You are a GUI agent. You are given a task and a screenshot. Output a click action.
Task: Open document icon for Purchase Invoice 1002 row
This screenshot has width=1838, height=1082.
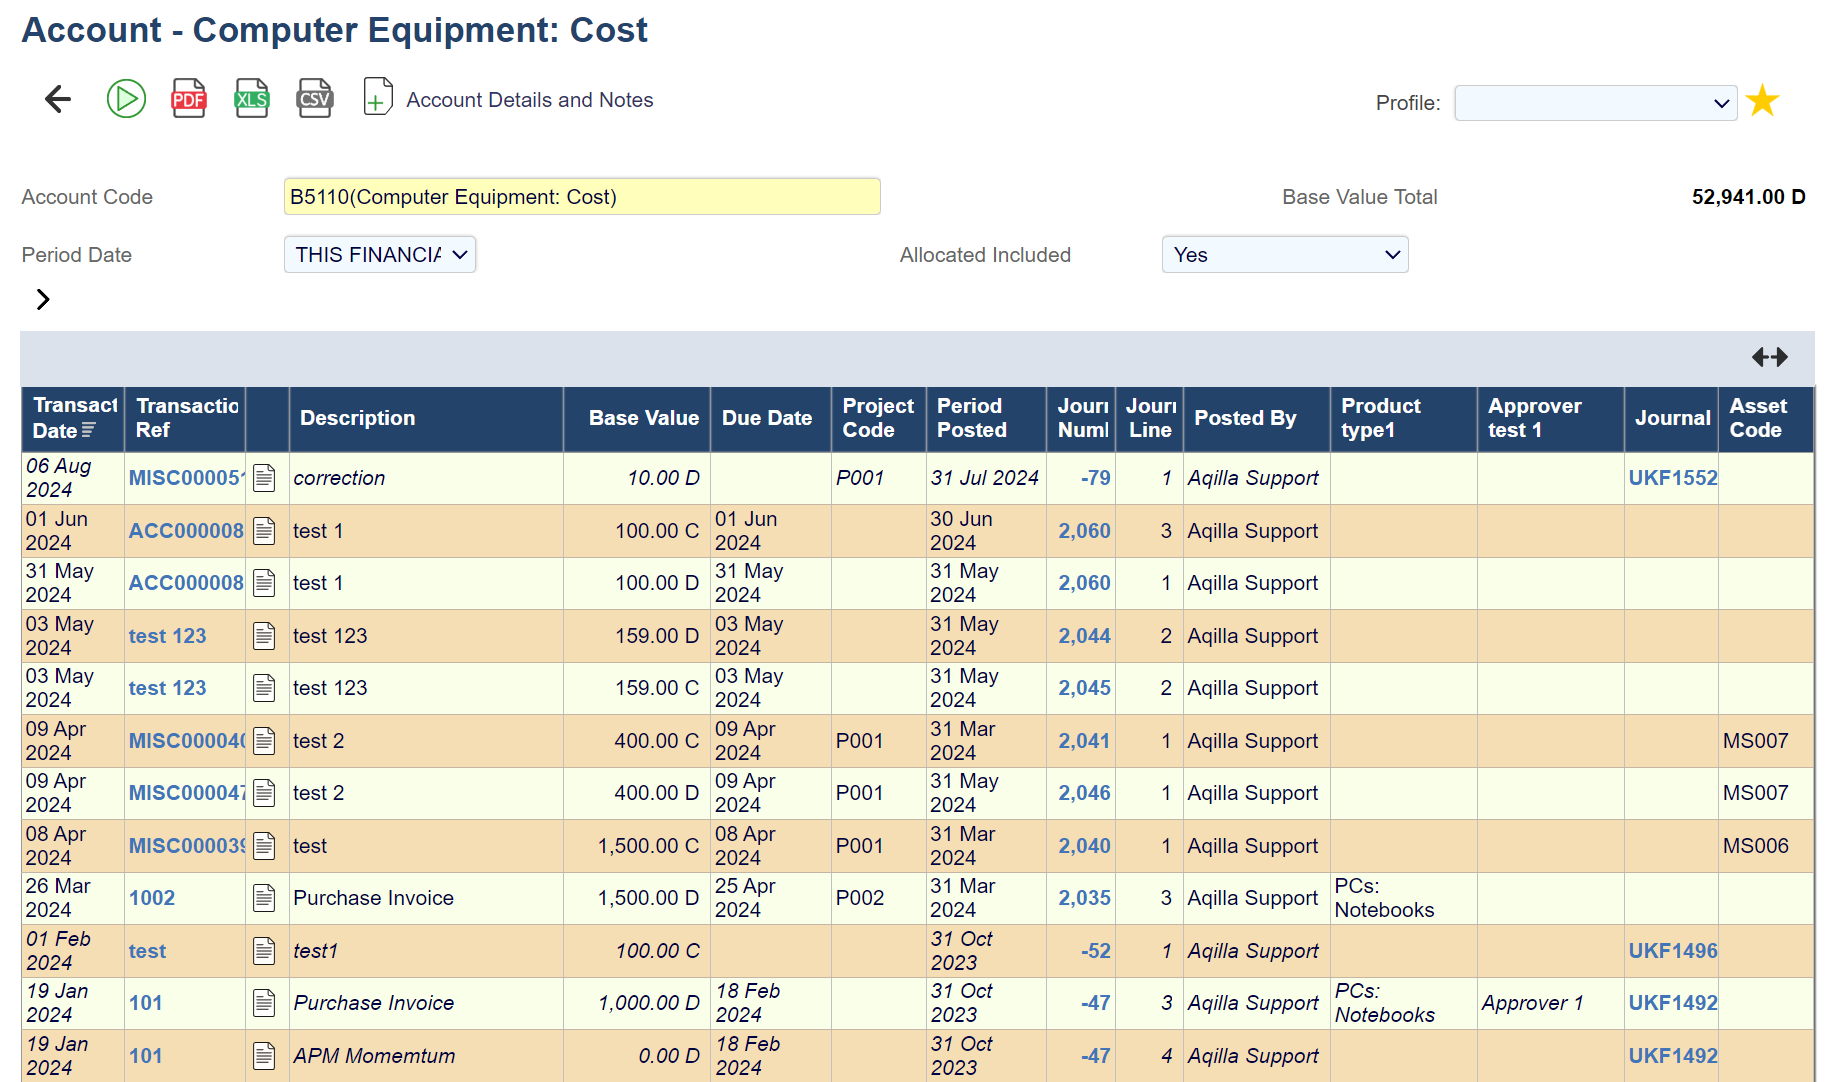pos(264,898)
